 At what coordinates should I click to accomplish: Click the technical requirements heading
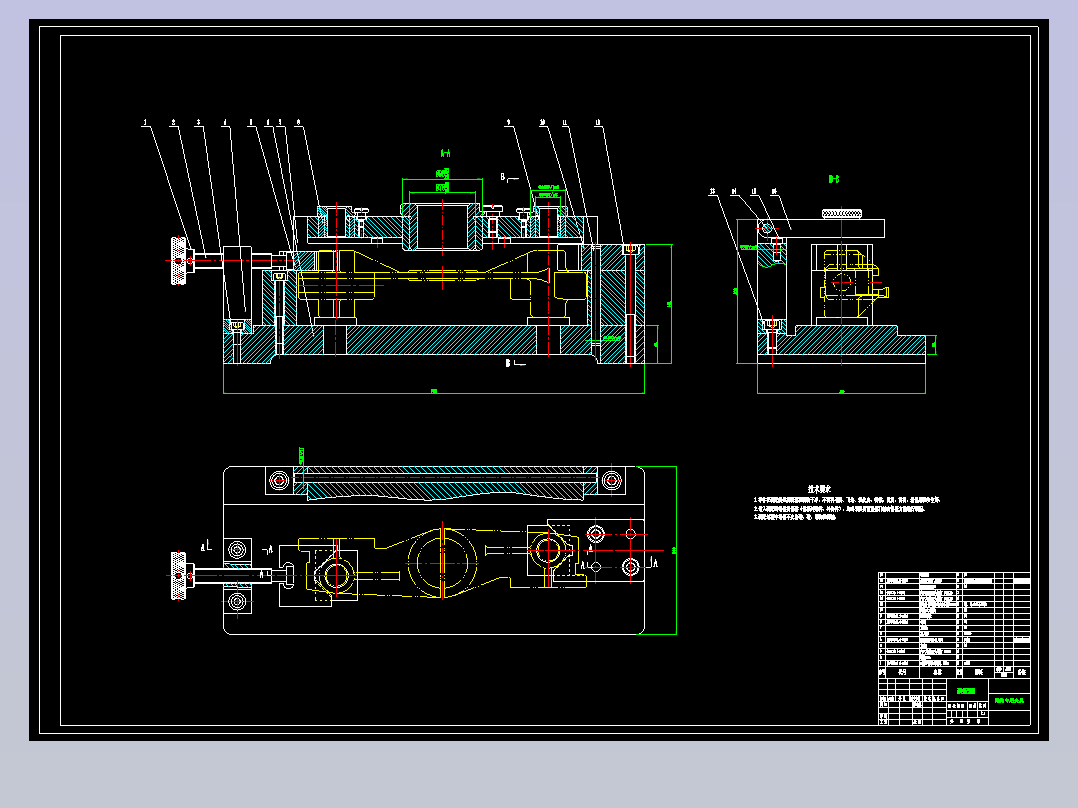click(x=820, y=488)
